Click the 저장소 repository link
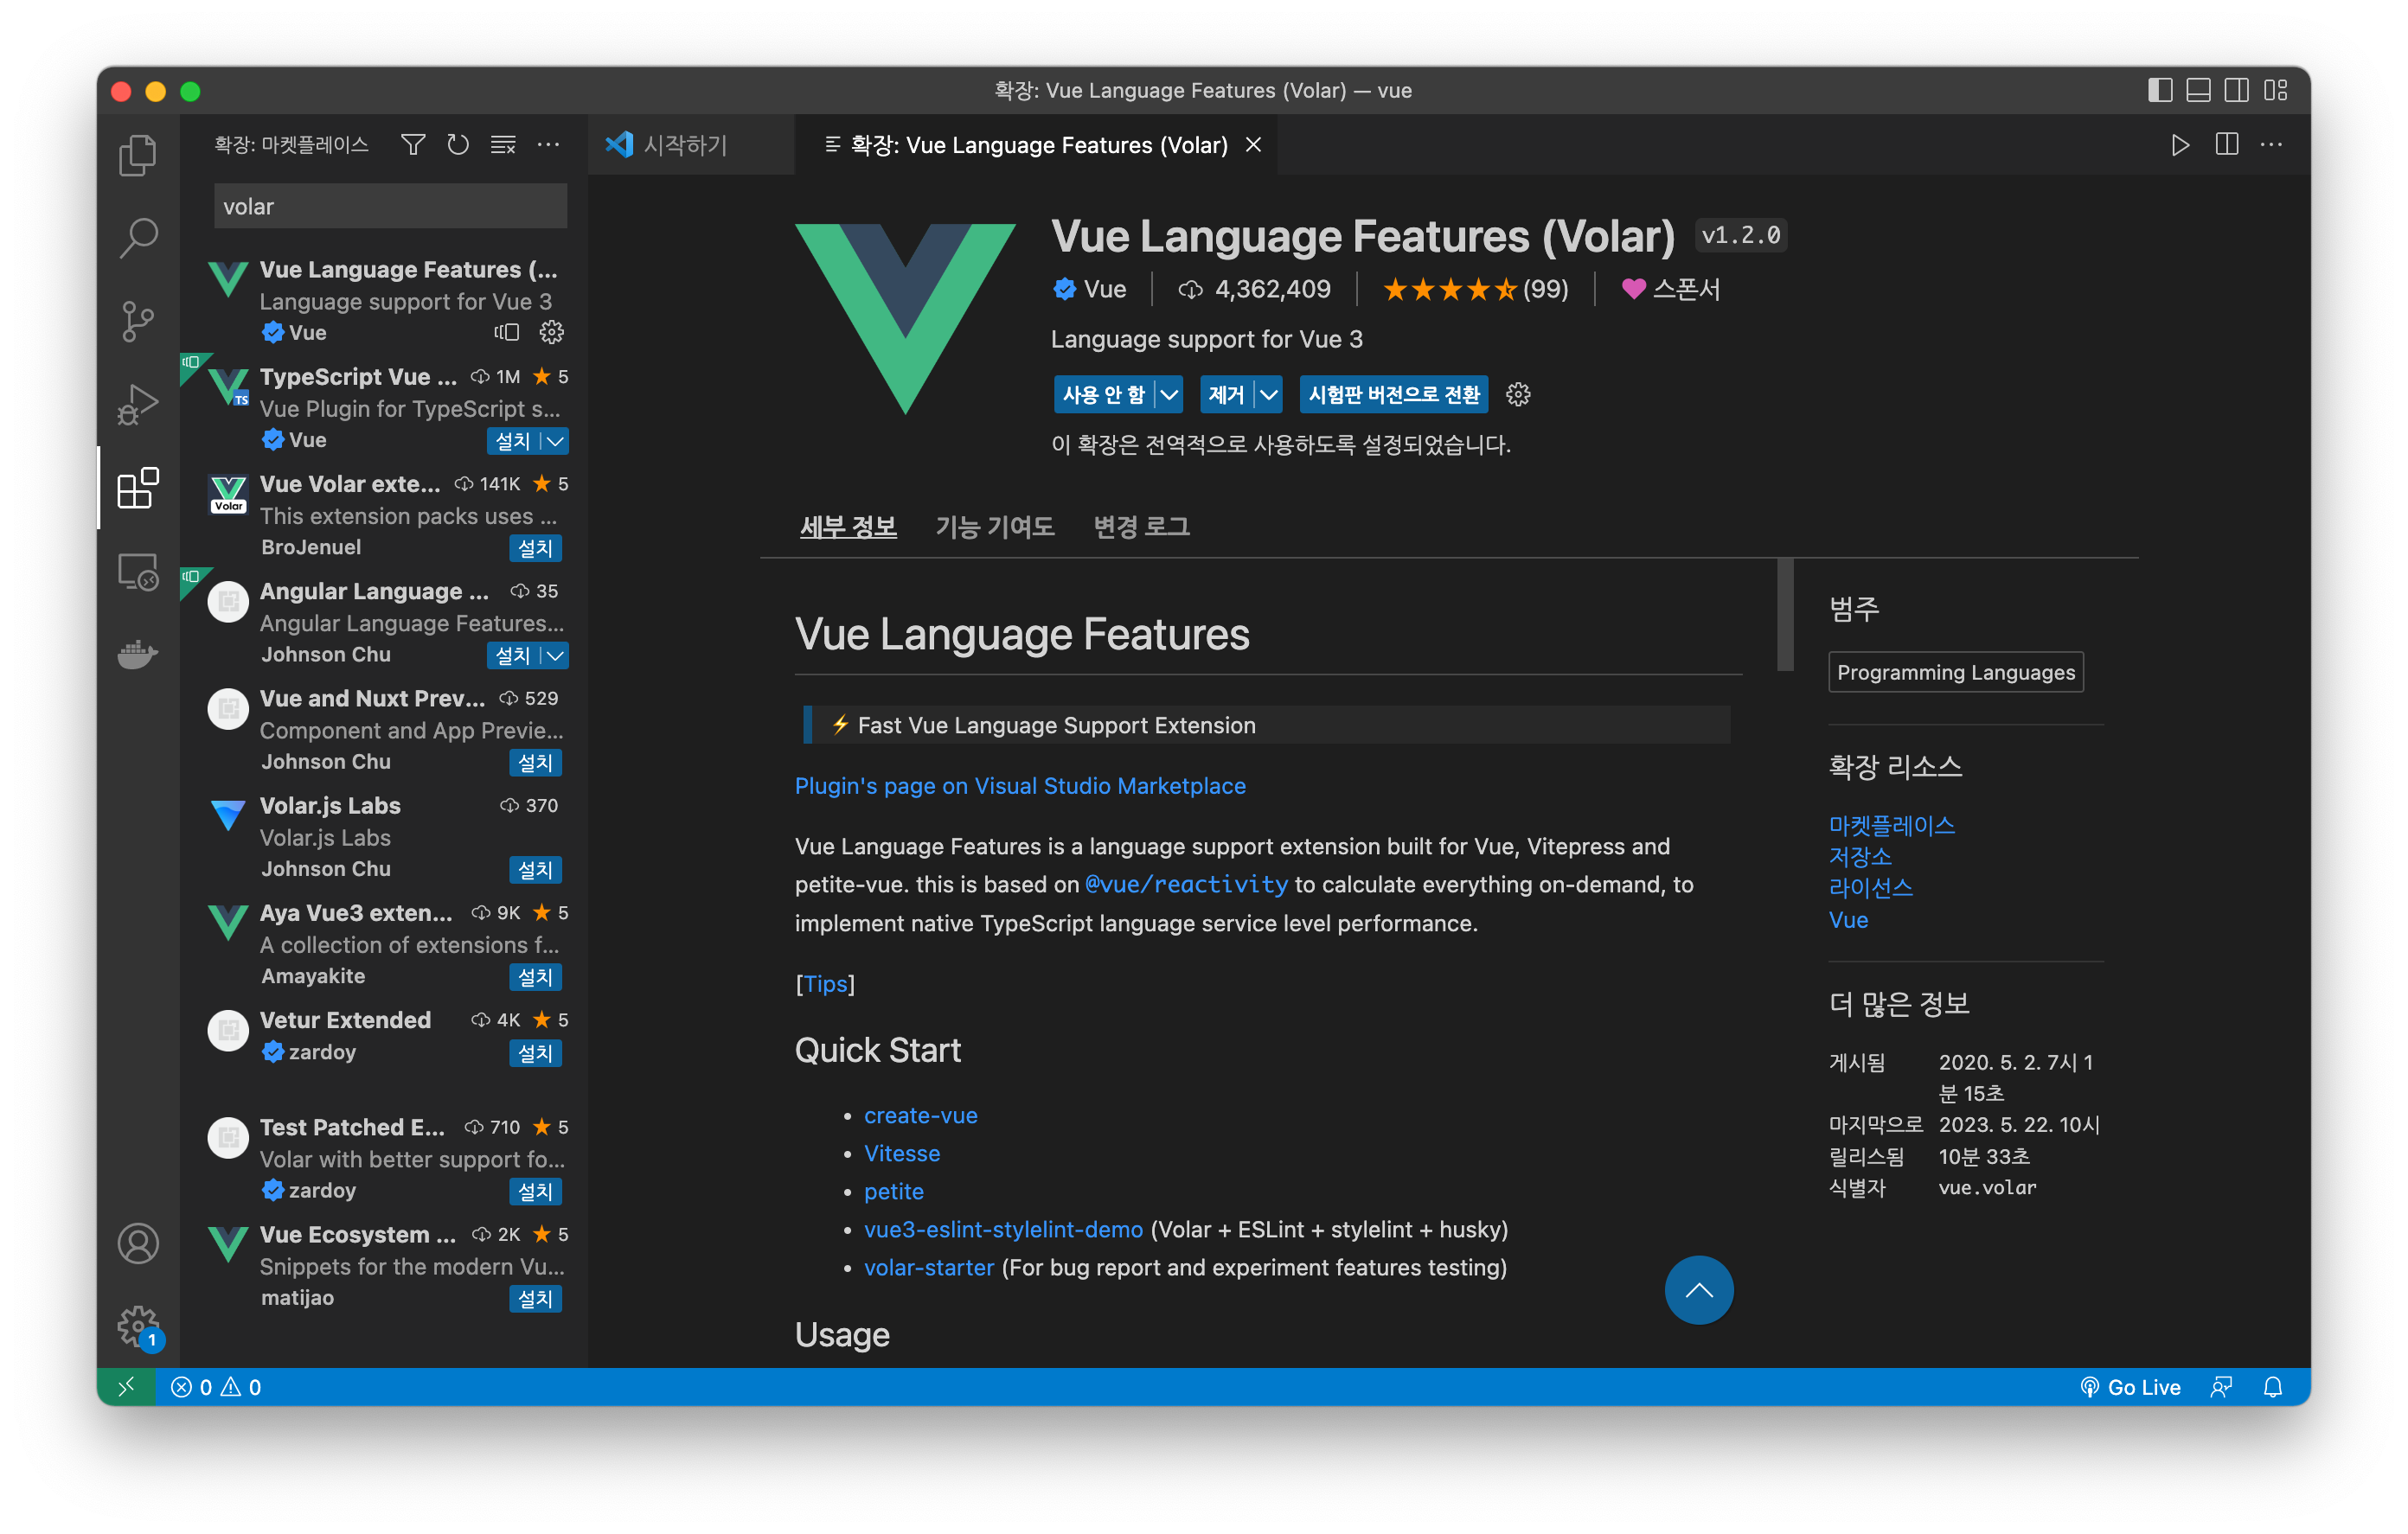The image size is (2408, 1534). 1860,856
